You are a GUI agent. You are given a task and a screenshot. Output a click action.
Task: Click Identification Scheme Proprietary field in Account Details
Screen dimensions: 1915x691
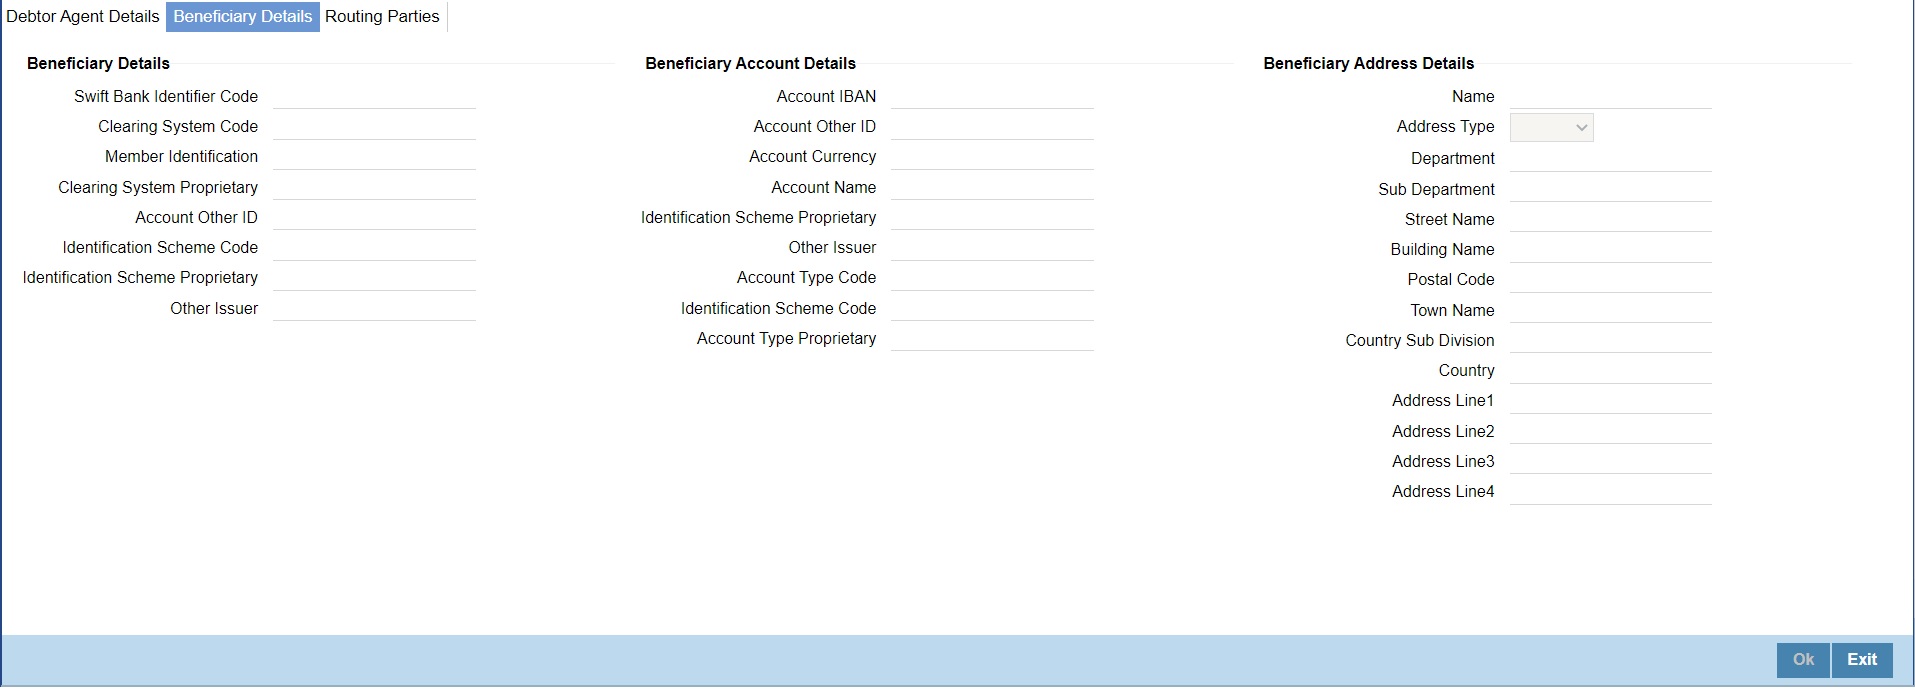click(992, 217)
